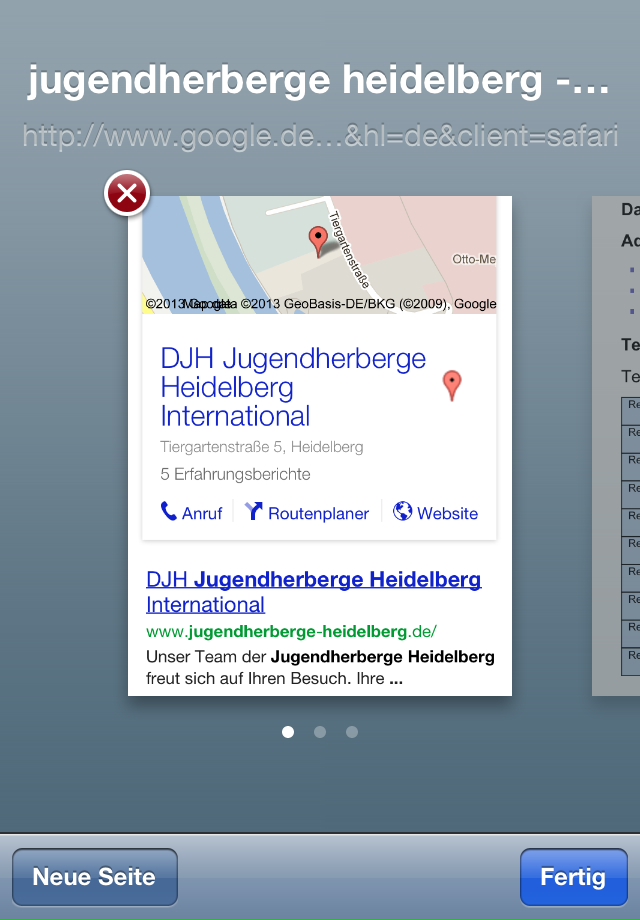The image size is (640, 920).
Task: Tap Tiergartenstraße 5, Heidelberg address
Action: pos(262,447)
